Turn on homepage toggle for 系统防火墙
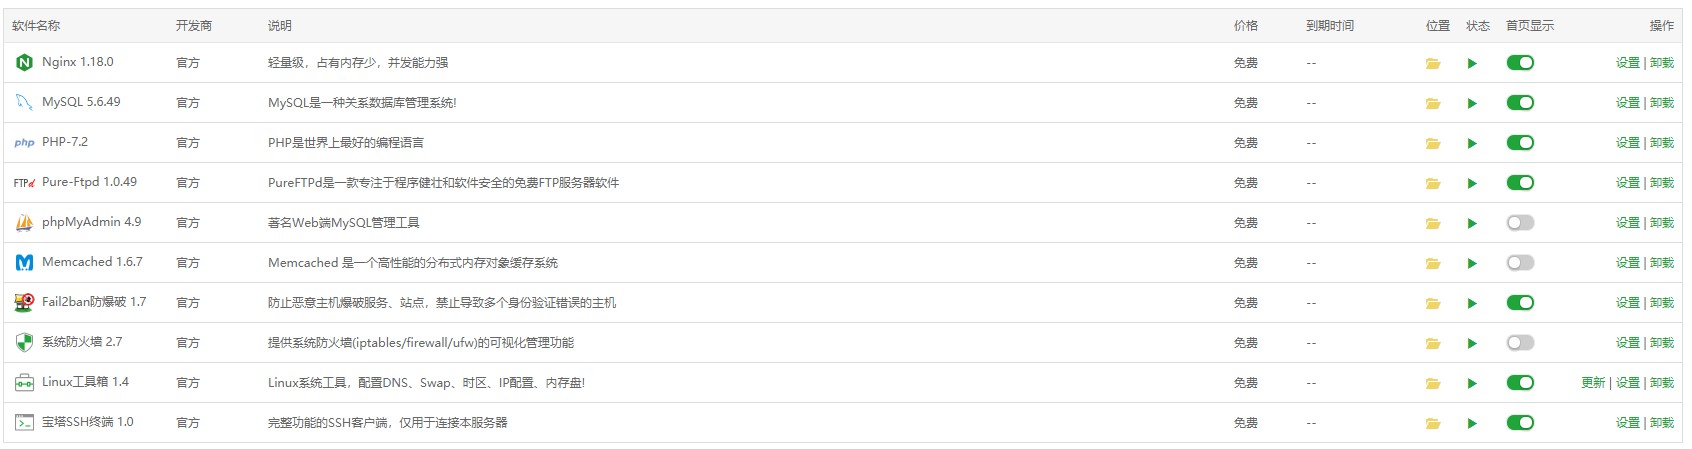The height and width of the screenshot is (449, 1692). 1520,343
